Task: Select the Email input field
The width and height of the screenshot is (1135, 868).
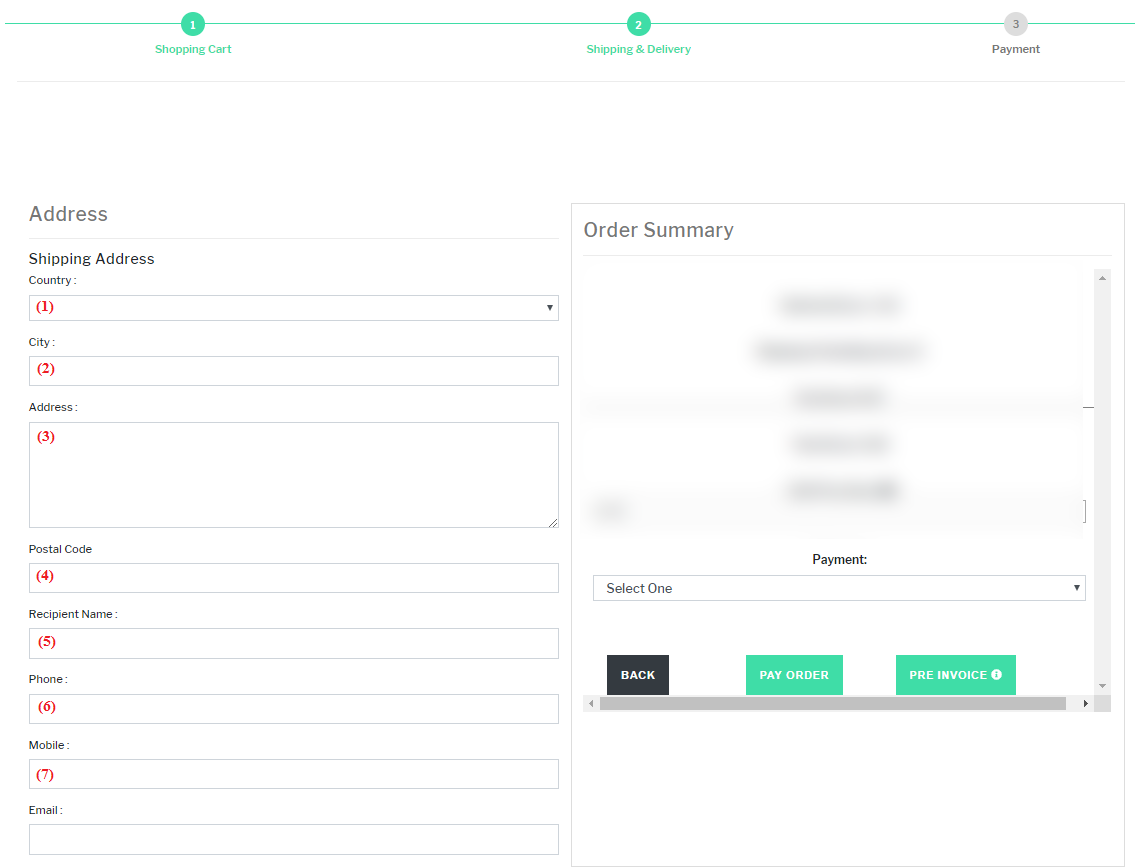Action: (x=293, y=839)
